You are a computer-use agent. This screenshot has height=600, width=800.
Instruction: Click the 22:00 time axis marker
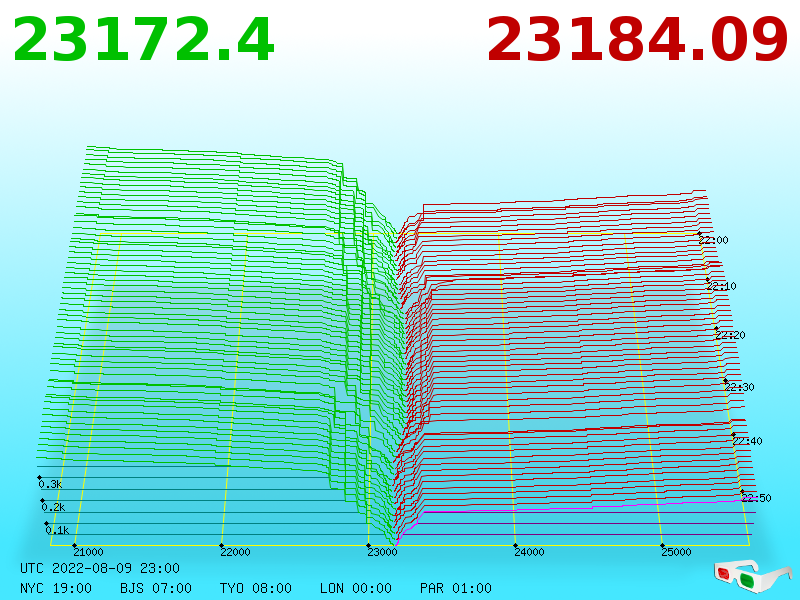713,240
